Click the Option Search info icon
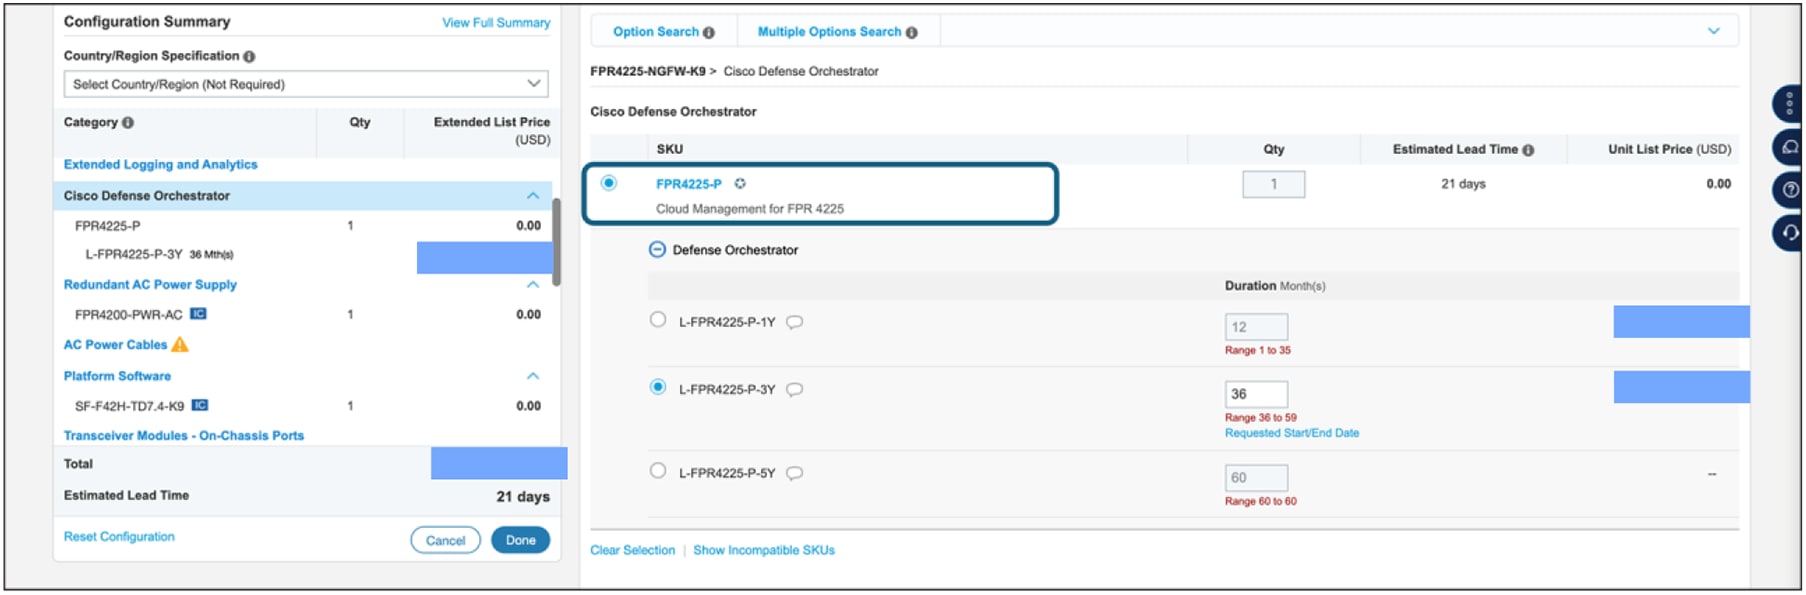The image size is (1806, 595). pyautogui.click(x=709, y=33)
